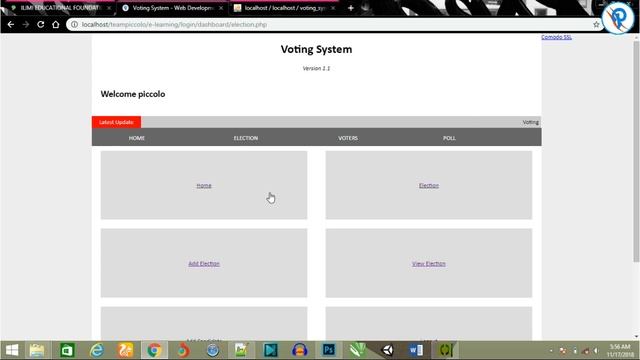Open the blue play-arrow taskbar icon

click(x=271, y=350)
